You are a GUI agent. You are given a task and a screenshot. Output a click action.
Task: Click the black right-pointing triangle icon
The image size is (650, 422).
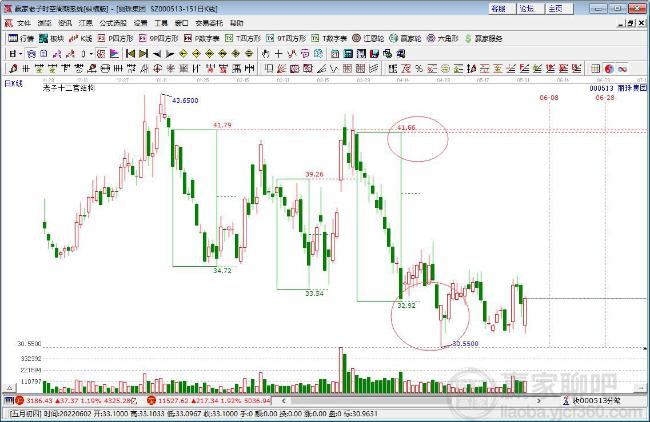pyautogui.click(x=170, y=54)
